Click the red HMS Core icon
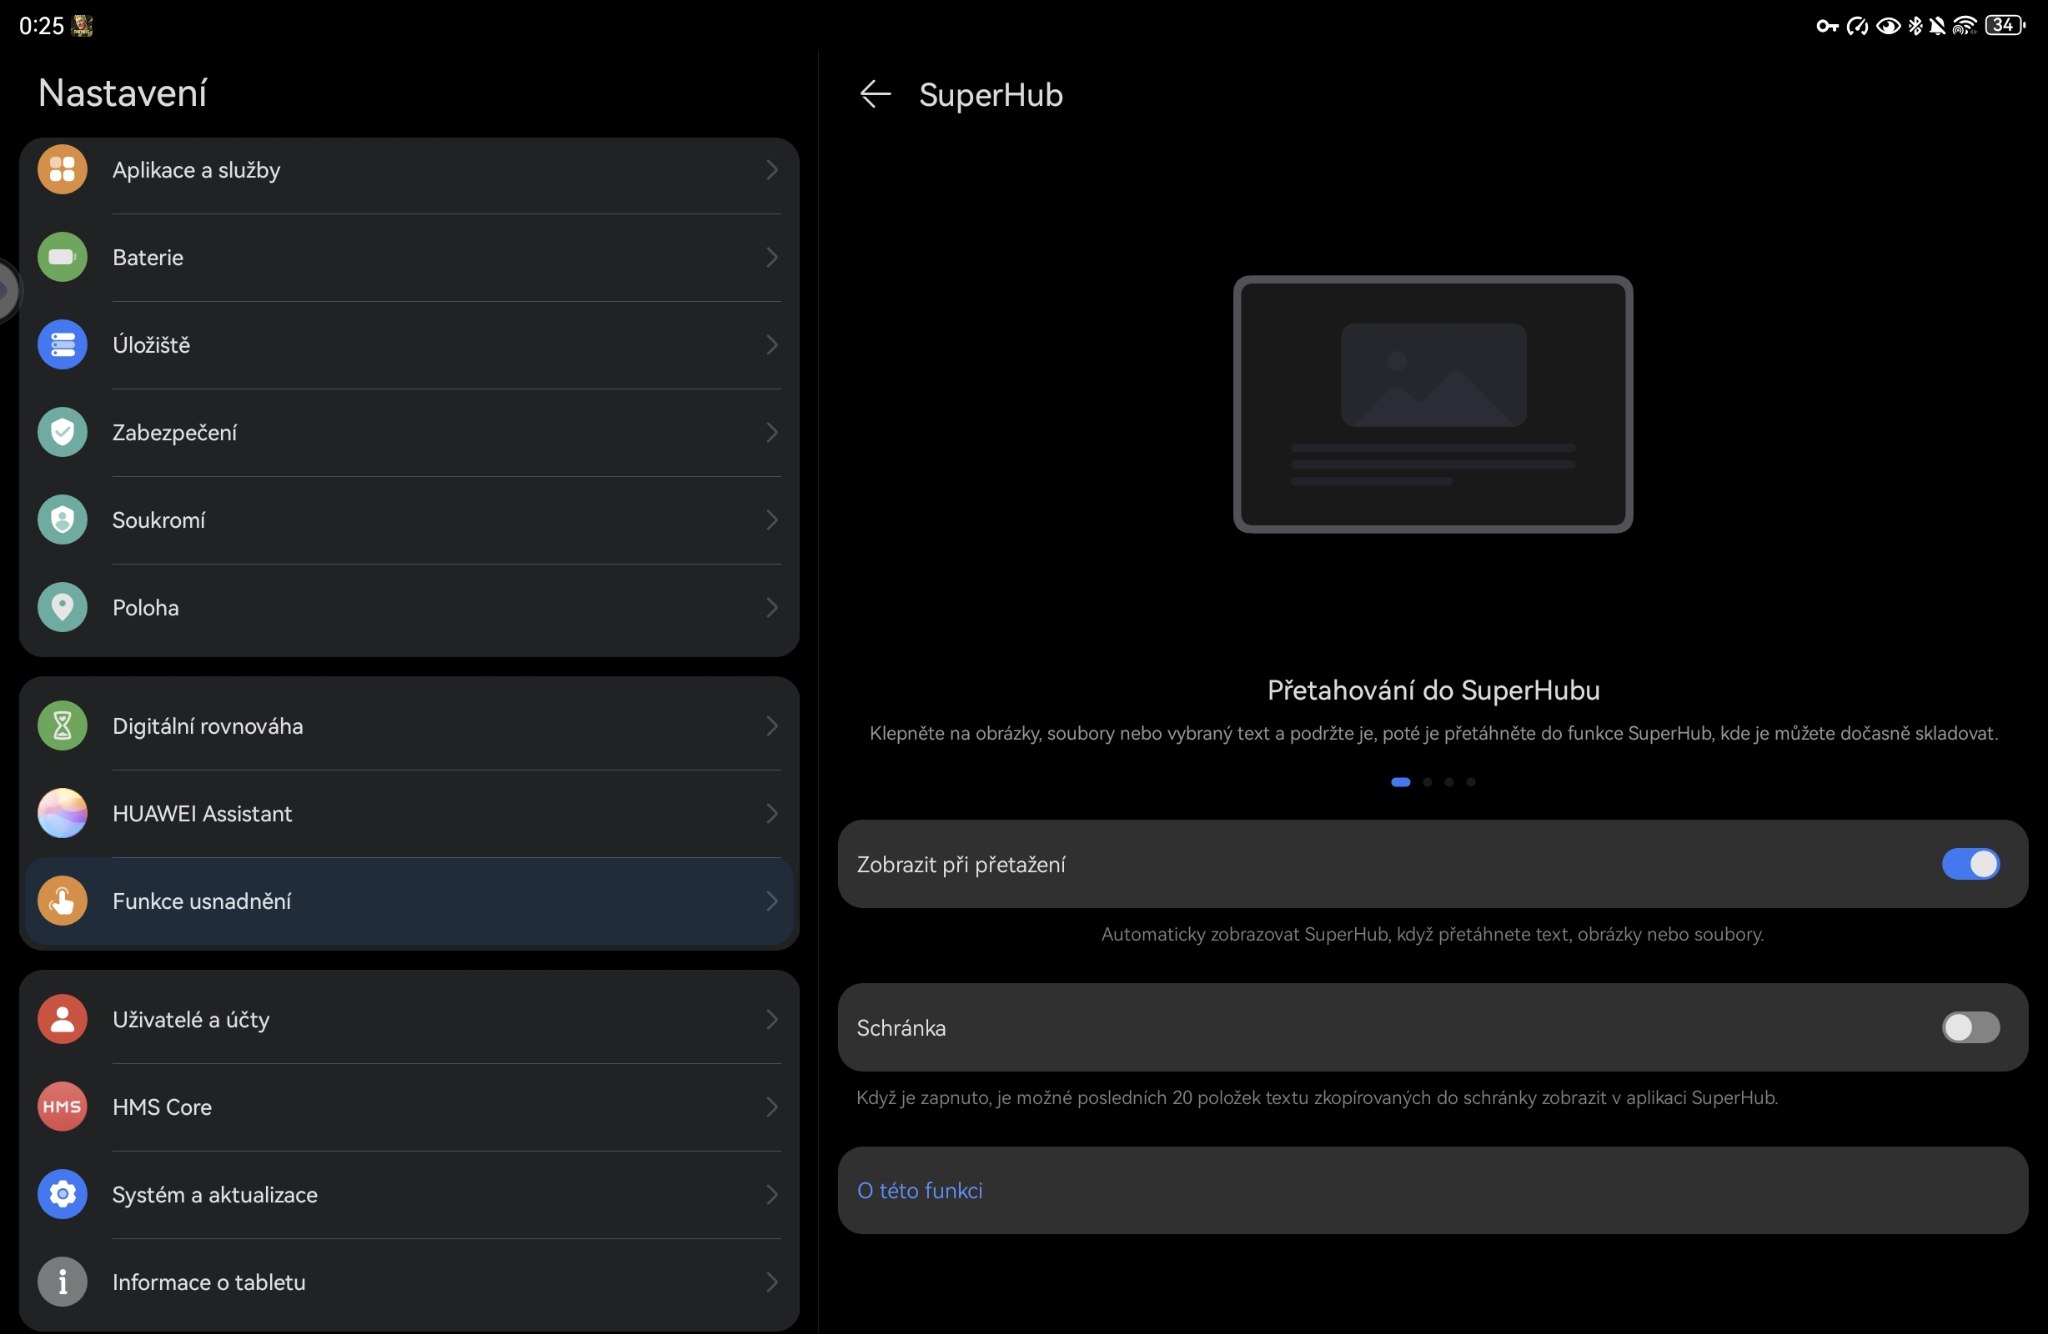 tap(62, 1107)
